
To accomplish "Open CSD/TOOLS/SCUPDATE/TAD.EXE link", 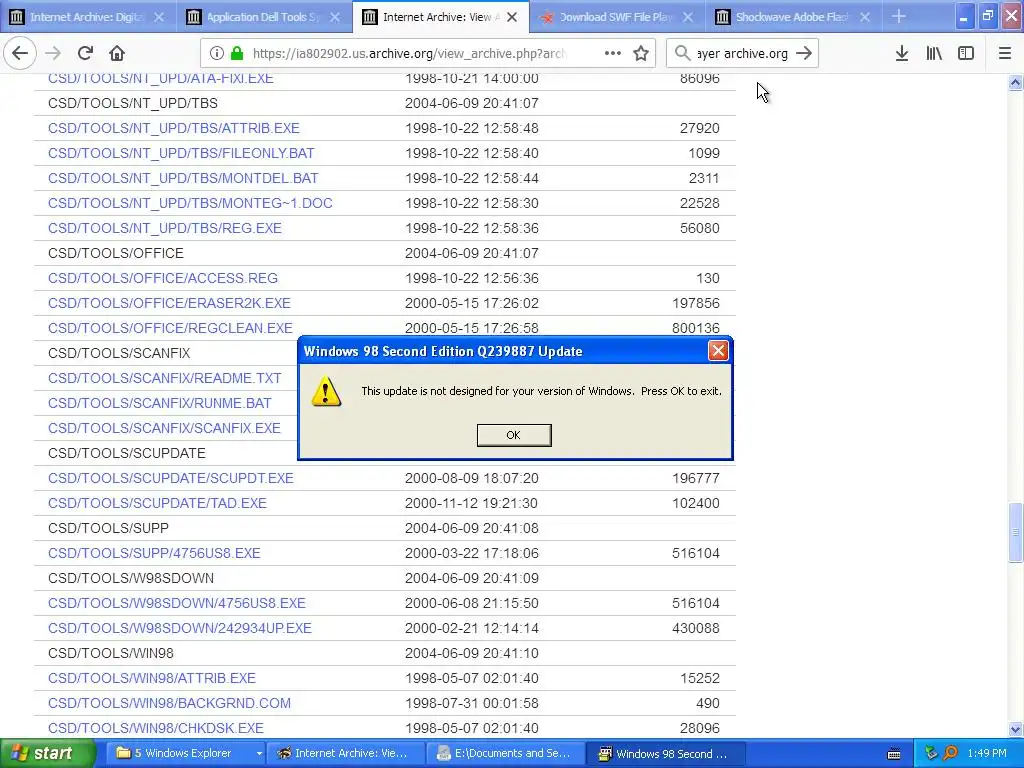I will [x=157, y=503].
